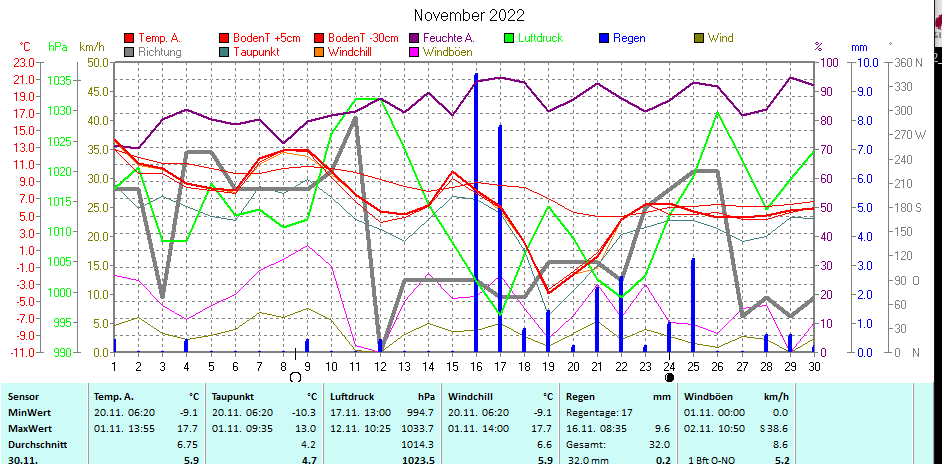This screenshot has height=464, width=942.
Task: Click the maximum rain value 9.6
Action: pos(663,429)
